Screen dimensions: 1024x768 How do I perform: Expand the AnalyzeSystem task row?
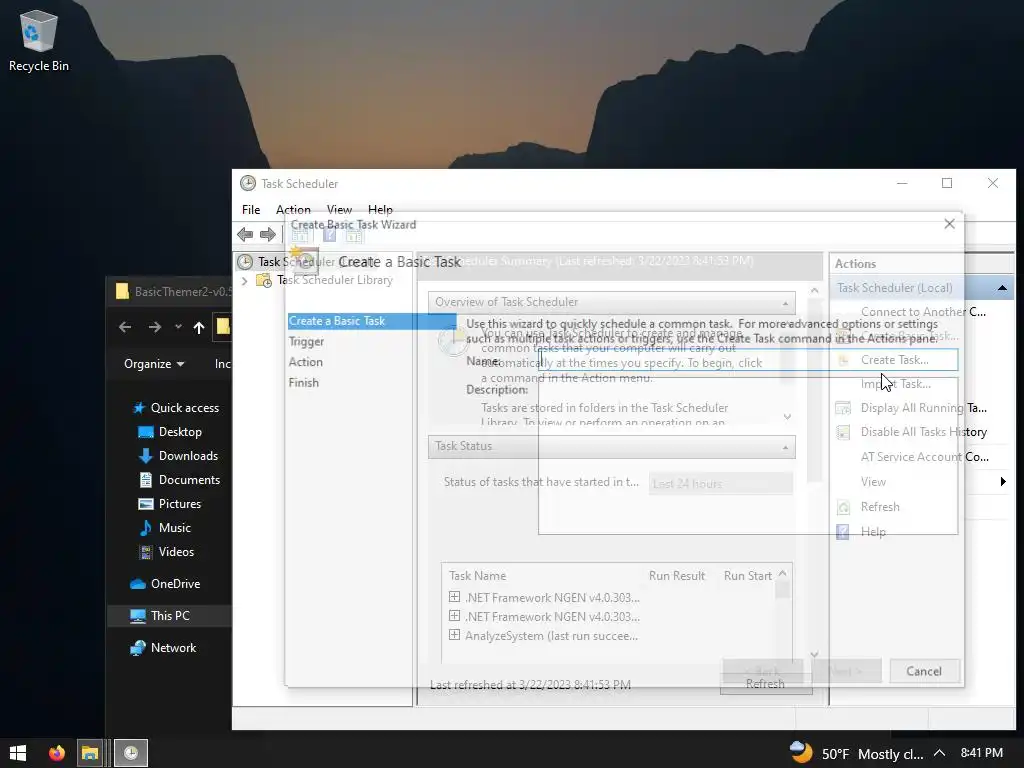[455, 635]
